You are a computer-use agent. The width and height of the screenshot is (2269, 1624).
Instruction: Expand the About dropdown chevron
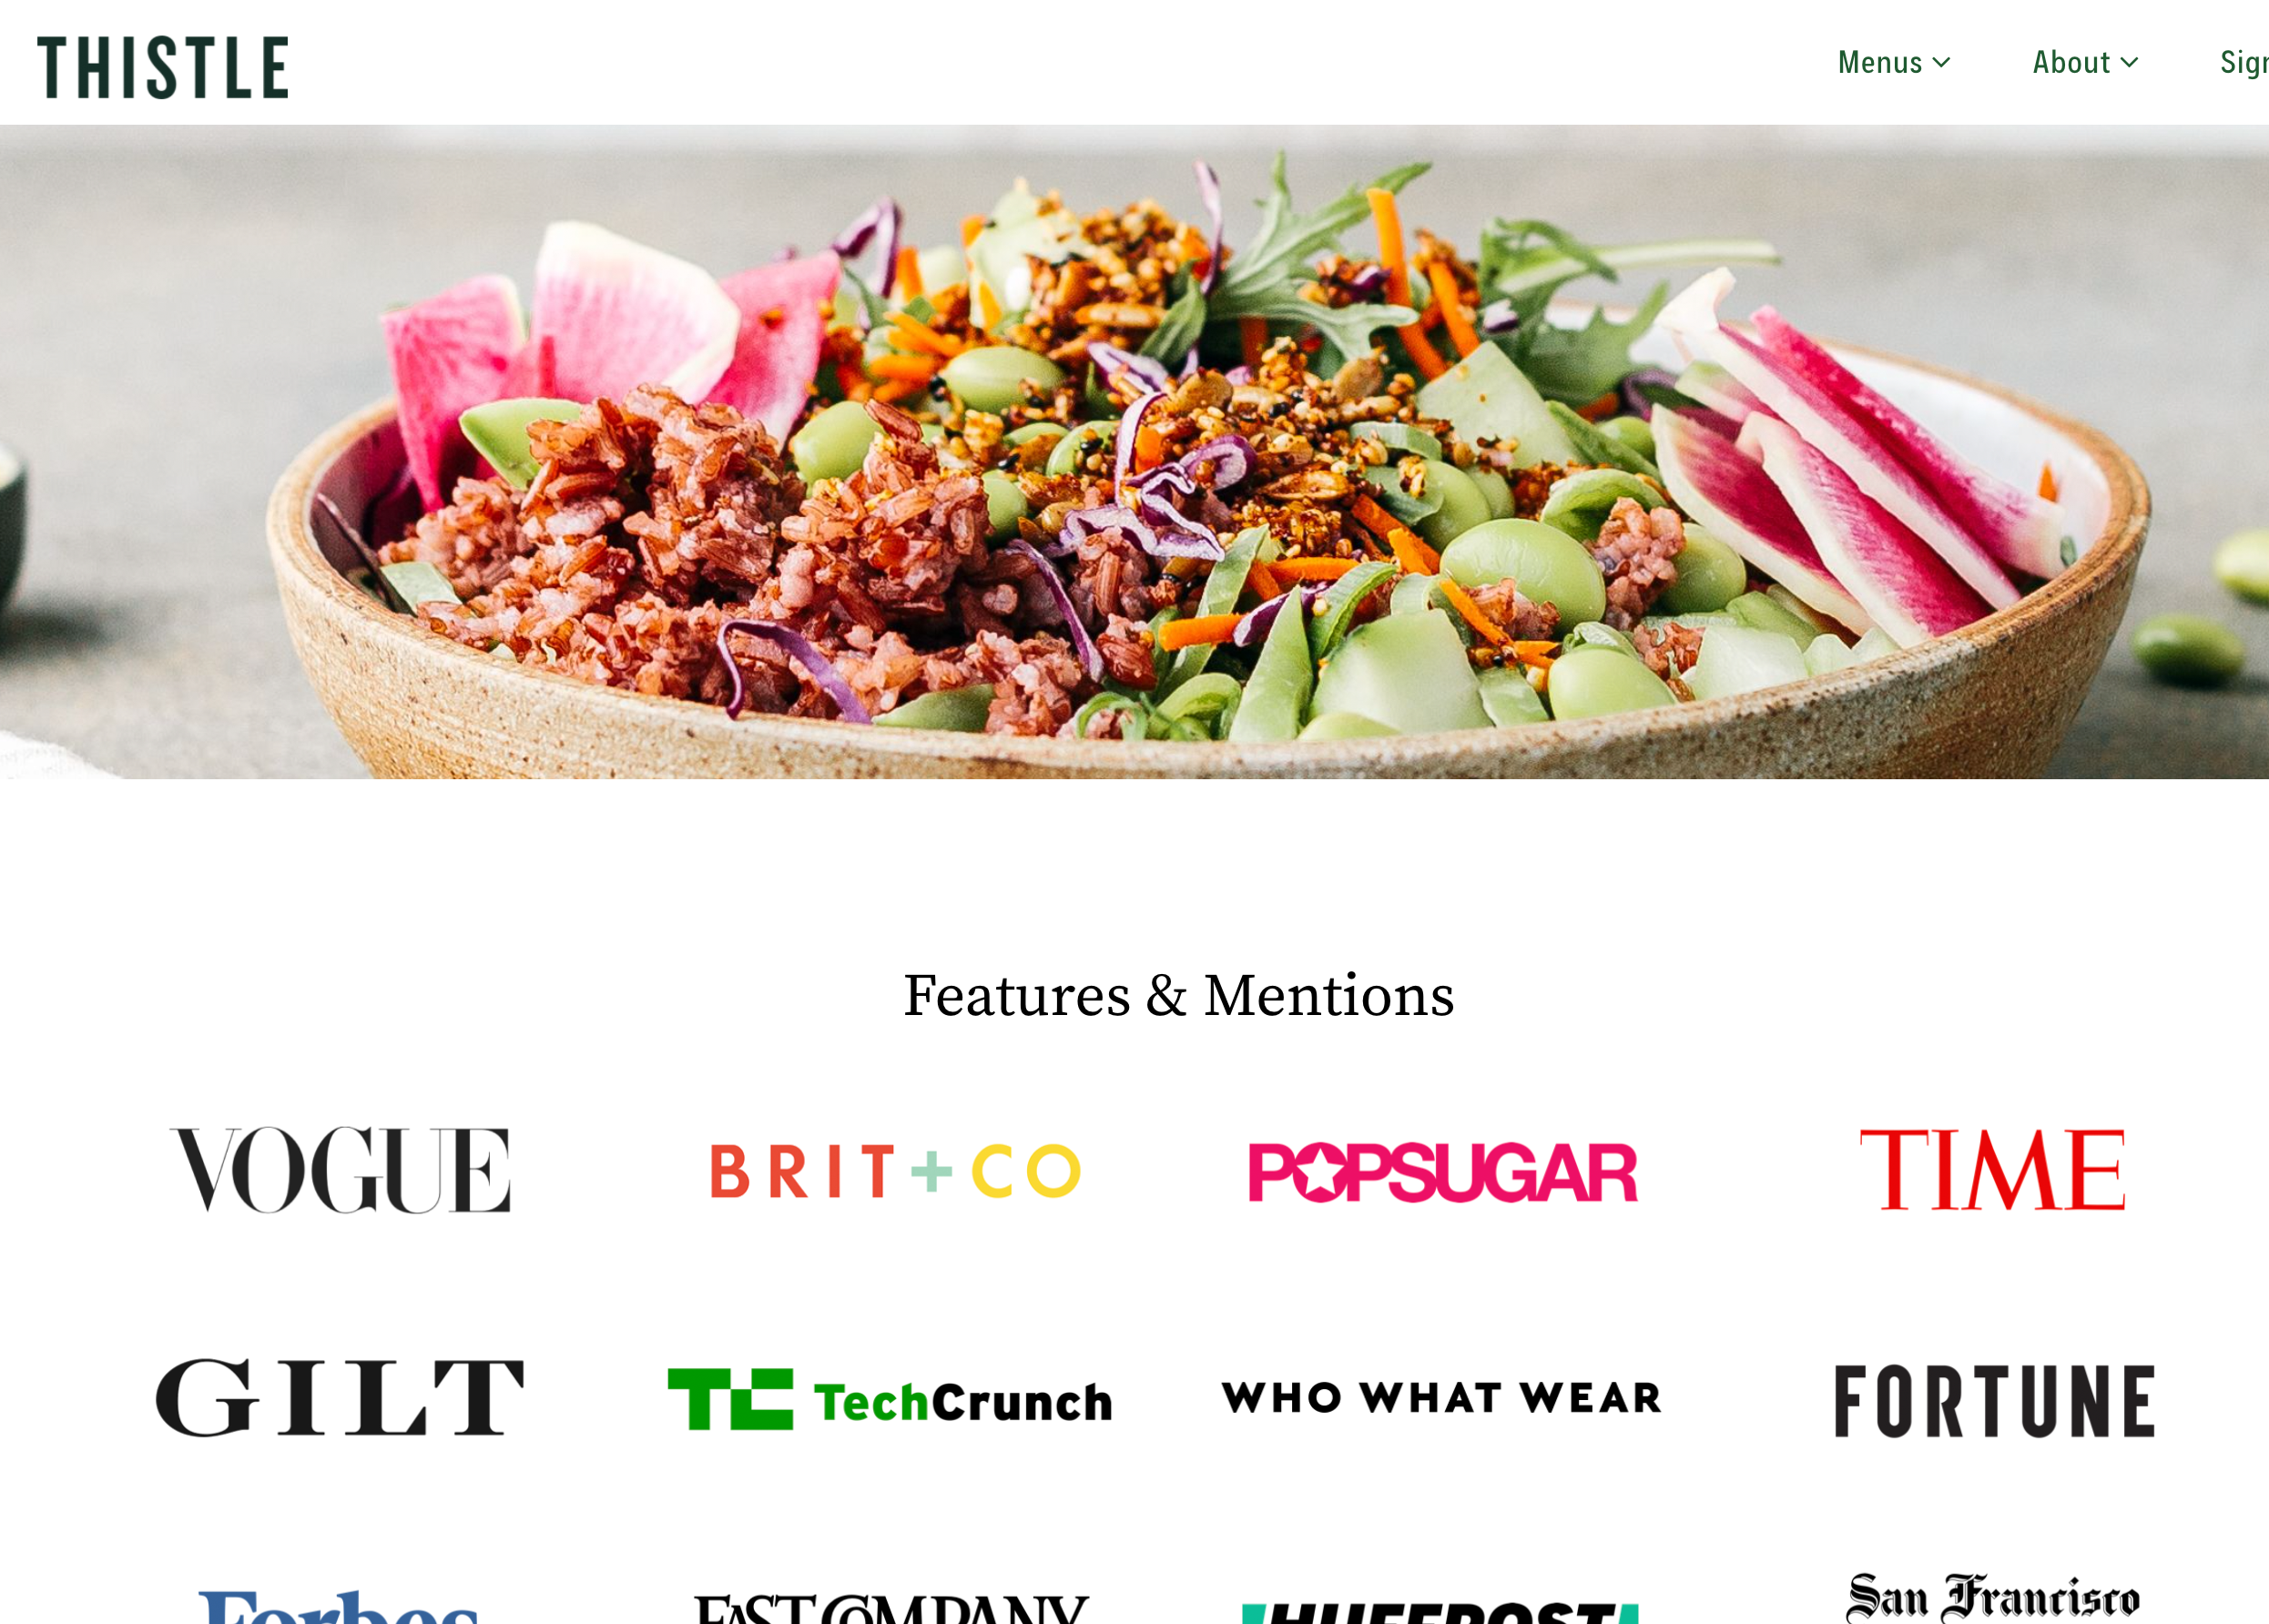pos(2129,62)
